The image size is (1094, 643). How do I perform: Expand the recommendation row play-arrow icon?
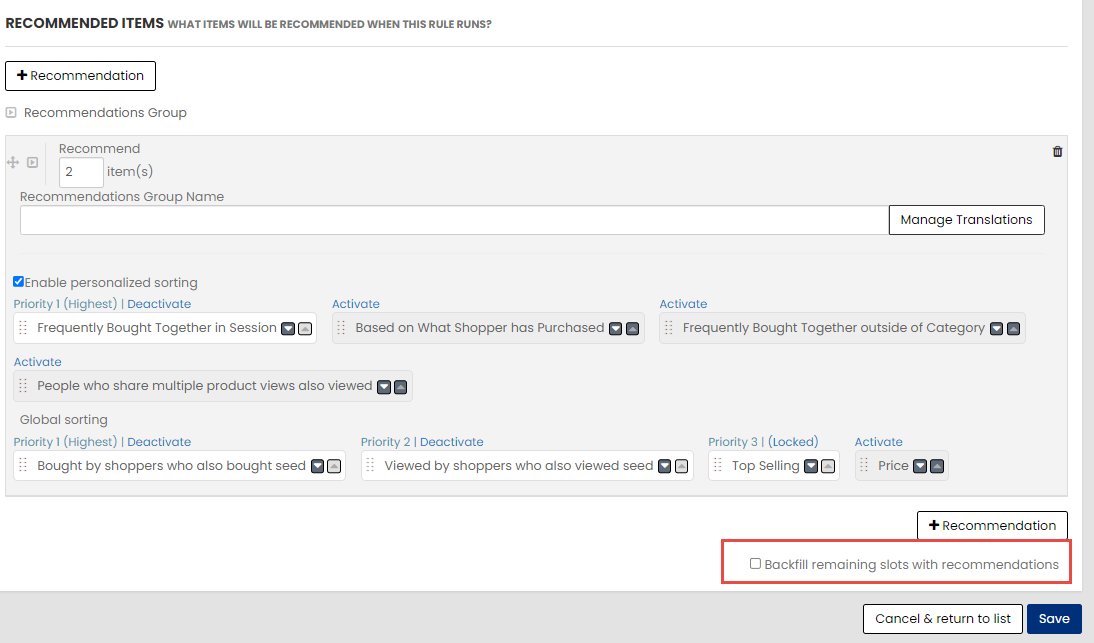32,162
